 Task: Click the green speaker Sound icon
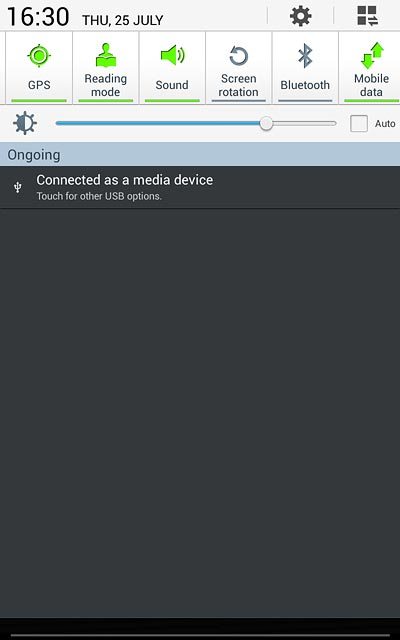click(x=172, y=55)
